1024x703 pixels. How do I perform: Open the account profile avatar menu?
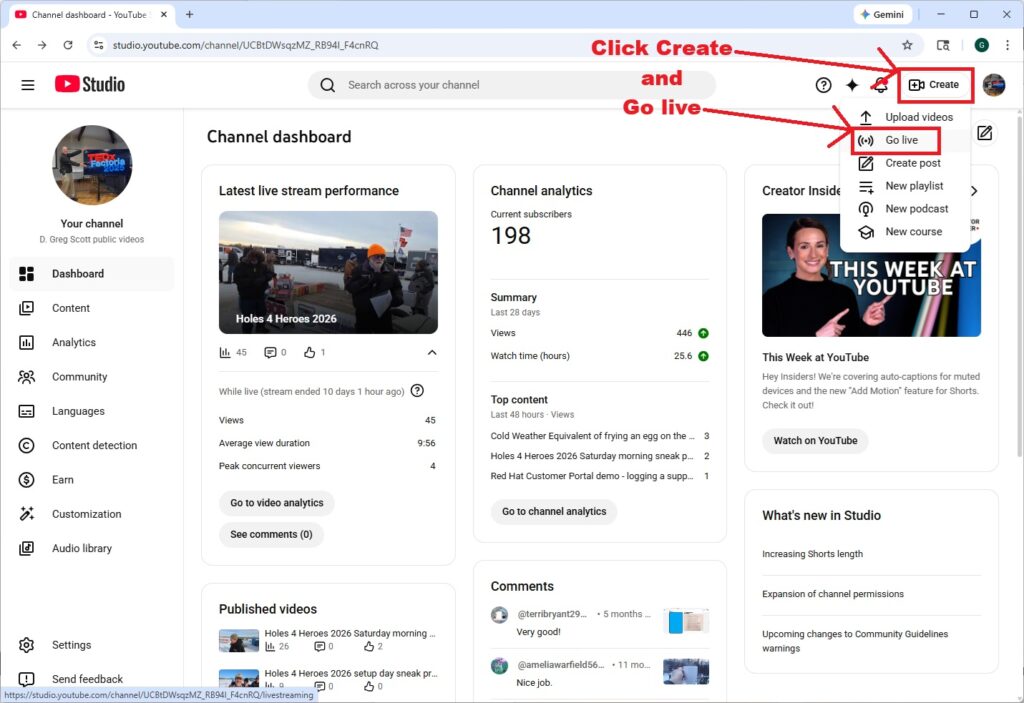(x=994, y=85)
